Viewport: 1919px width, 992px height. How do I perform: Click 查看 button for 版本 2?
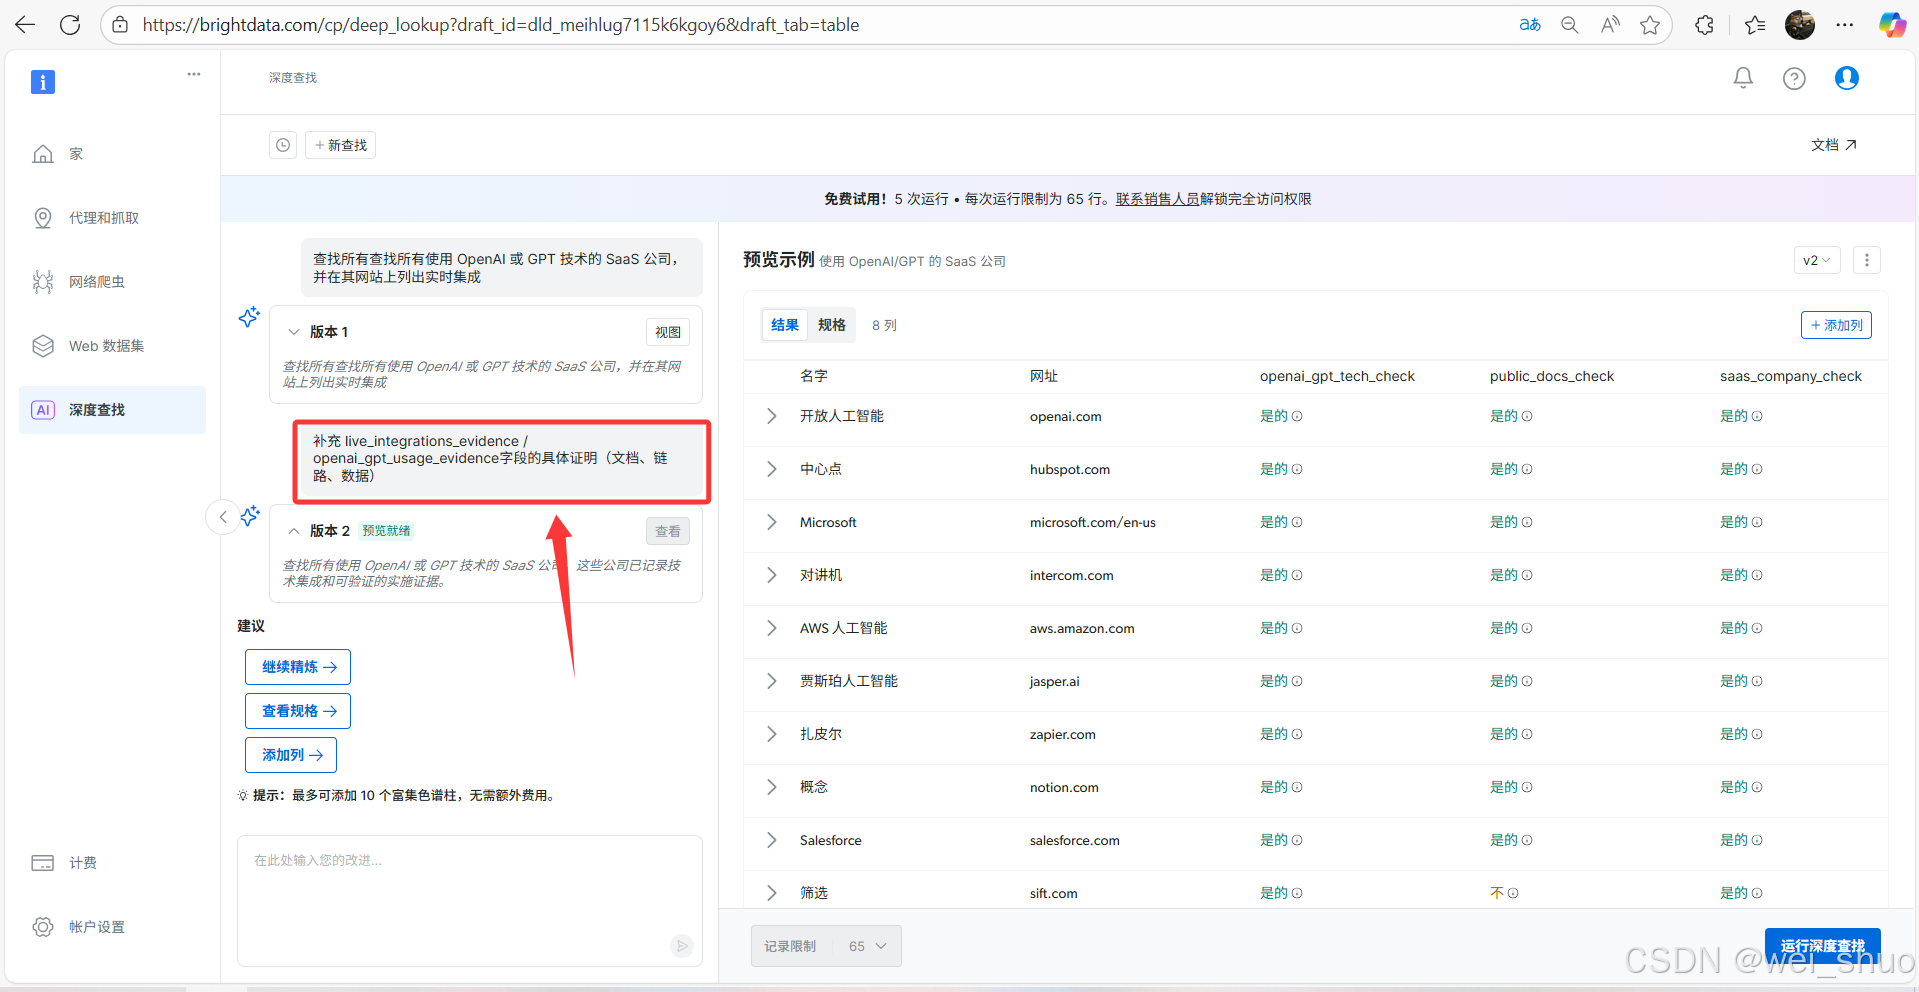pyautogui.click(x=668, y=531)
